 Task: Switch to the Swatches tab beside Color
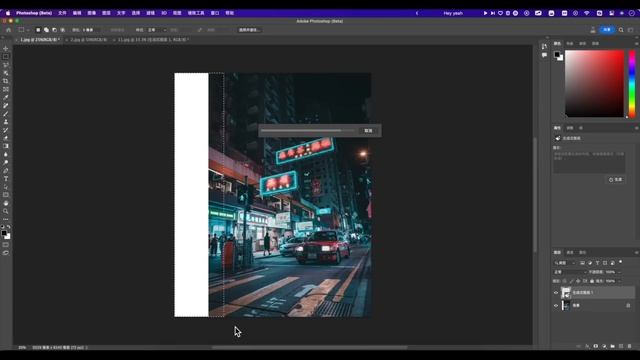[x=570, y=43]
